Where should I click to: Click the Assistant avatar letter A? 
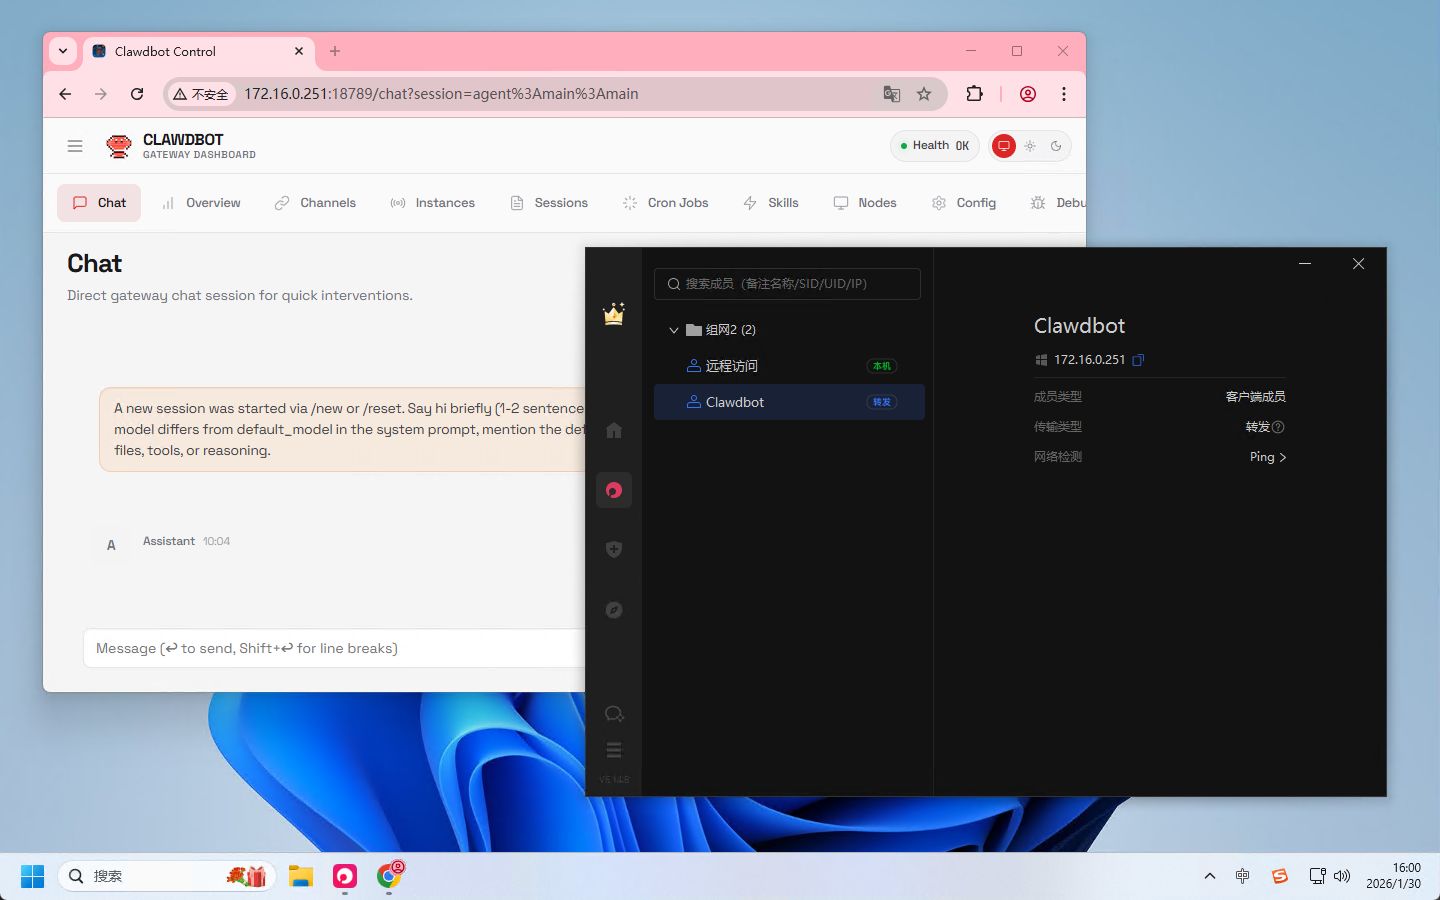(111, 545)
